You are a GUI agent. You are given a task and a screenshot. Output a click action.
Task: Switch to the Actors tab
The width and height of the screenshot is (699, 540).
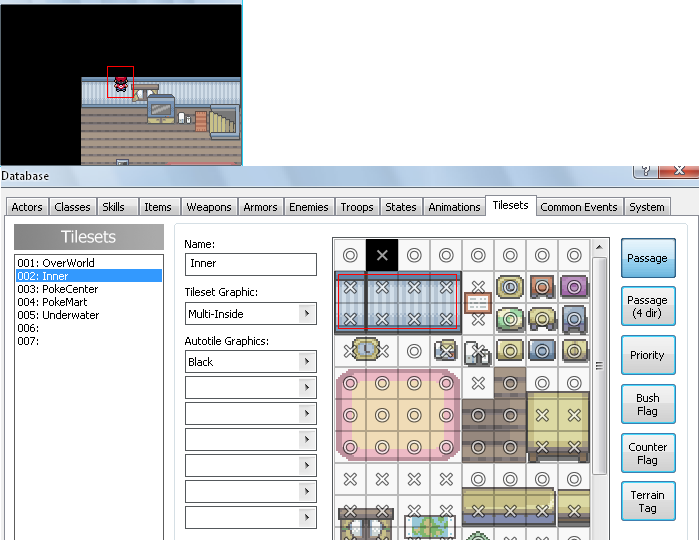[x=27, y=207]
